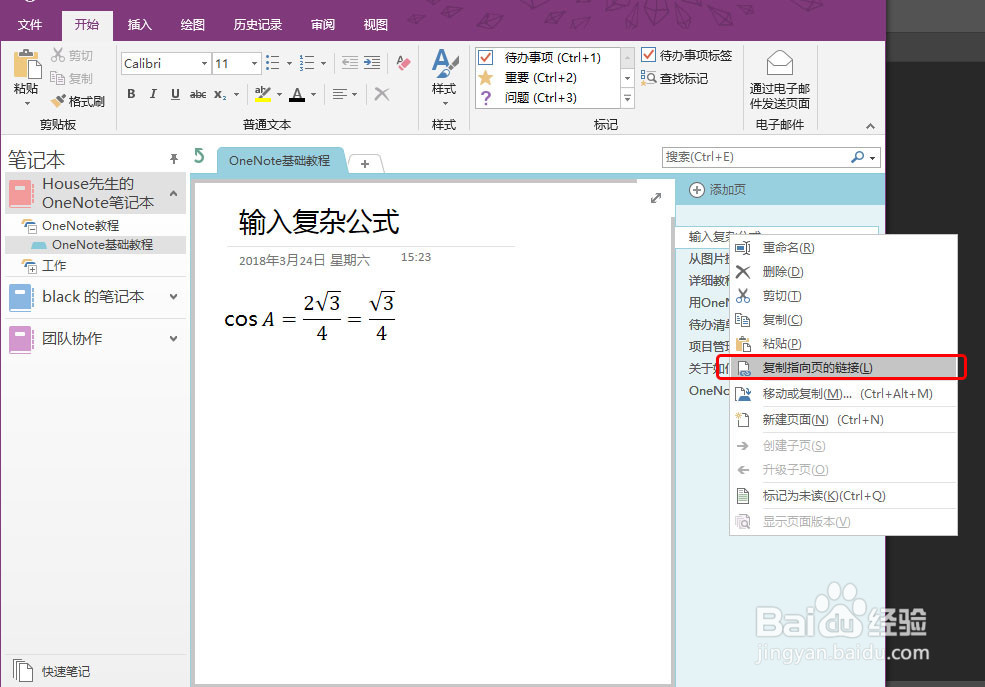Open the 文件 tab
This screenshot has width=985, height=687.
click(30, 25)
